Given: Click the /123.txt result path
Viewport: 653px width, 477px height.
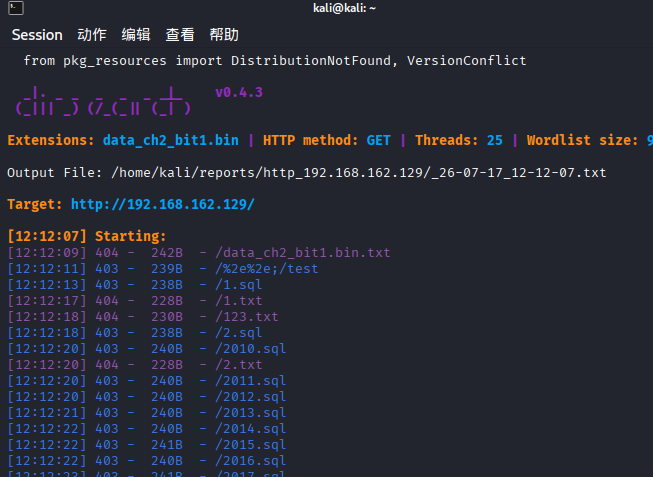Looking at the screenshot, I should [247, 317].
